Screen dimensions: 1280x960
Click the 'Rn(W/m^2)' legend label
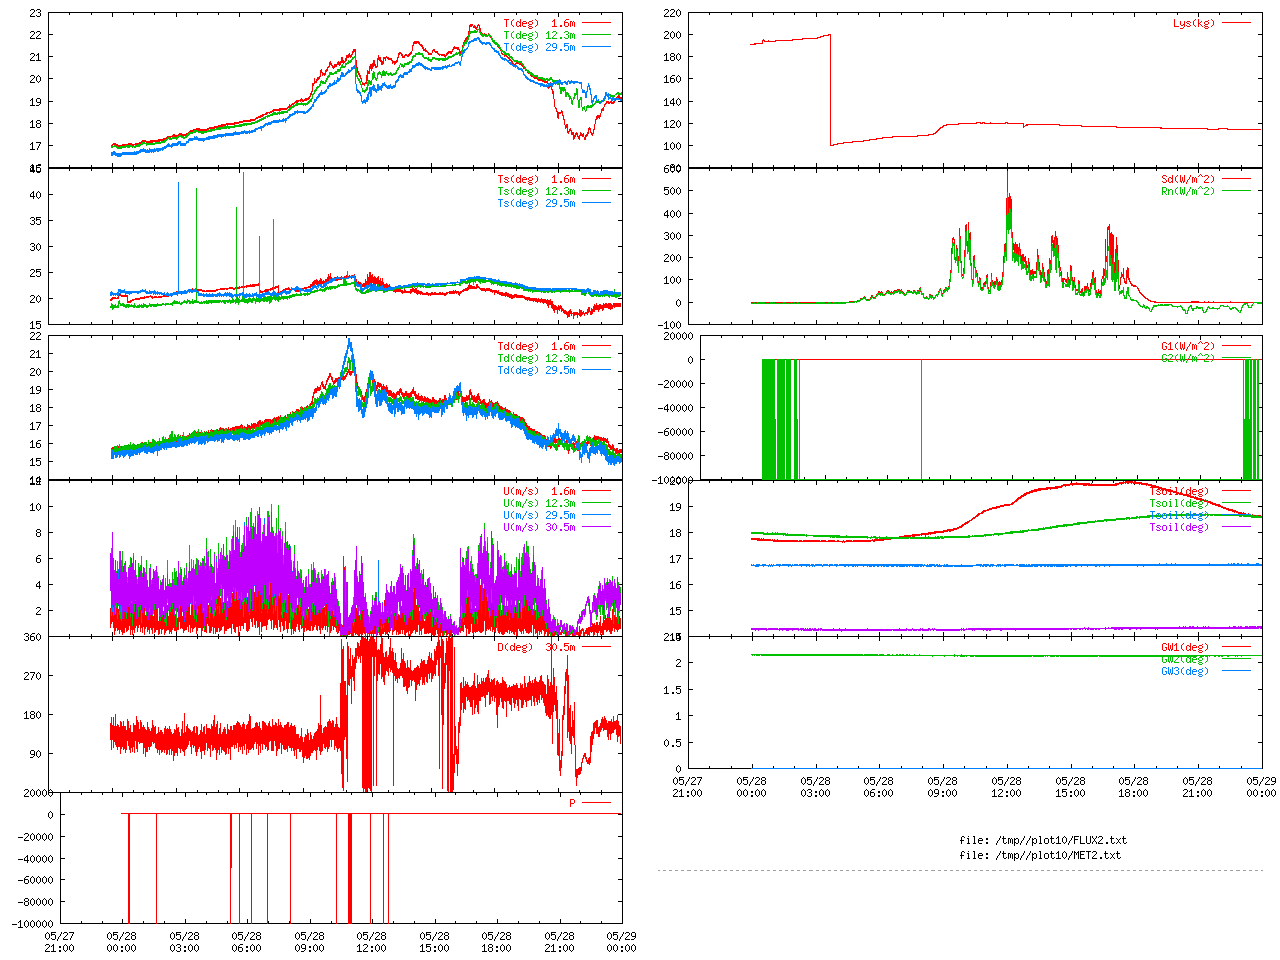[x=1188, y=191]
